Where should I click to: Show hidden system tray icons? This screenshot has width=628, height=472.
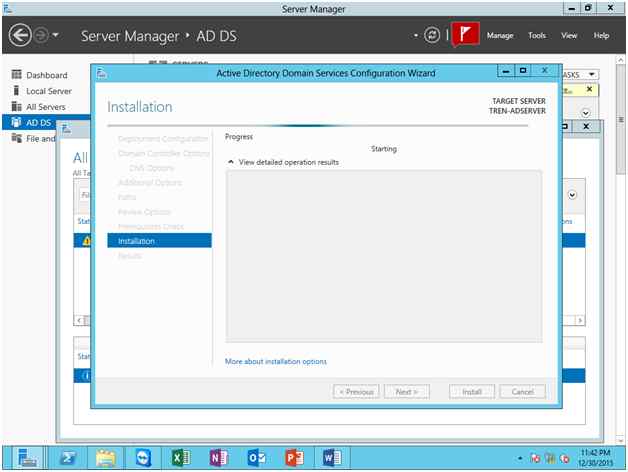(520, 458)
